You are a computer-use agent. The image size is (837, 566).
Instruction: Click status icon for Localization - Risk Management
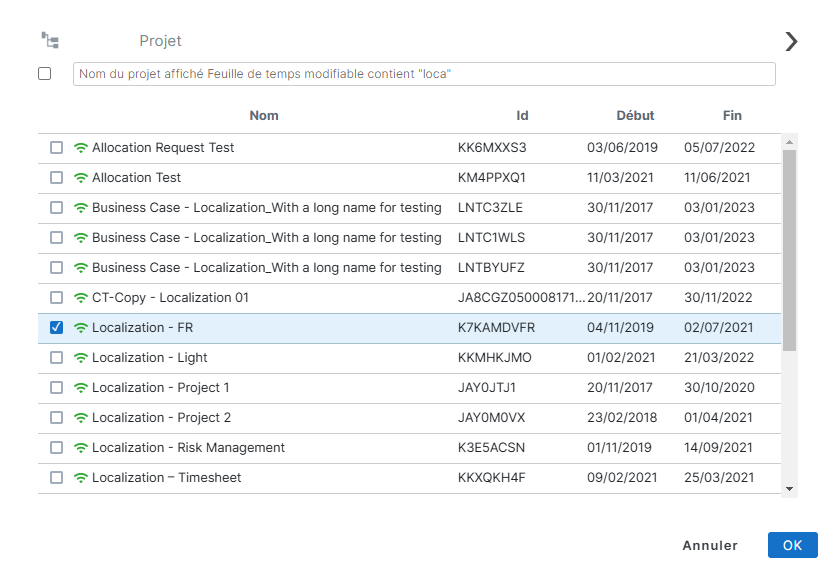point(81,448)
